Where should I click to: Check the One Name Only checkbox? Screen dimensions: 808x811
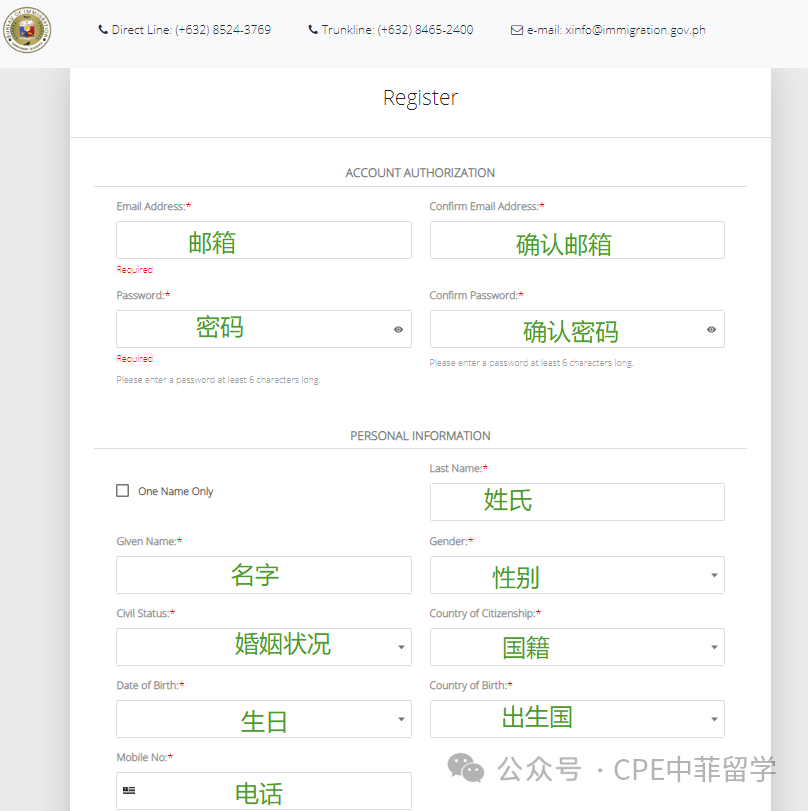[123, 491]
